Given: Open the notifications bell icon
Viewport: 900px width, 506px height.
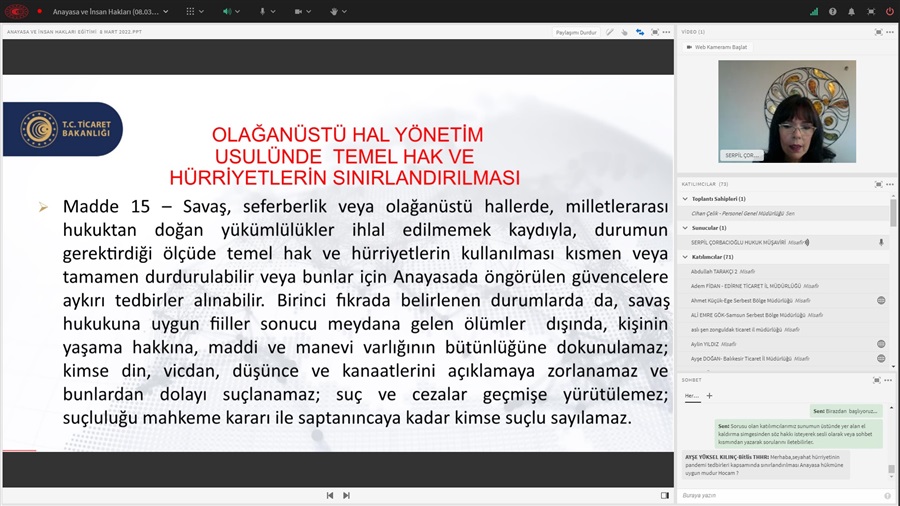Looking at the screenshot, I should (x=852, y=11).
